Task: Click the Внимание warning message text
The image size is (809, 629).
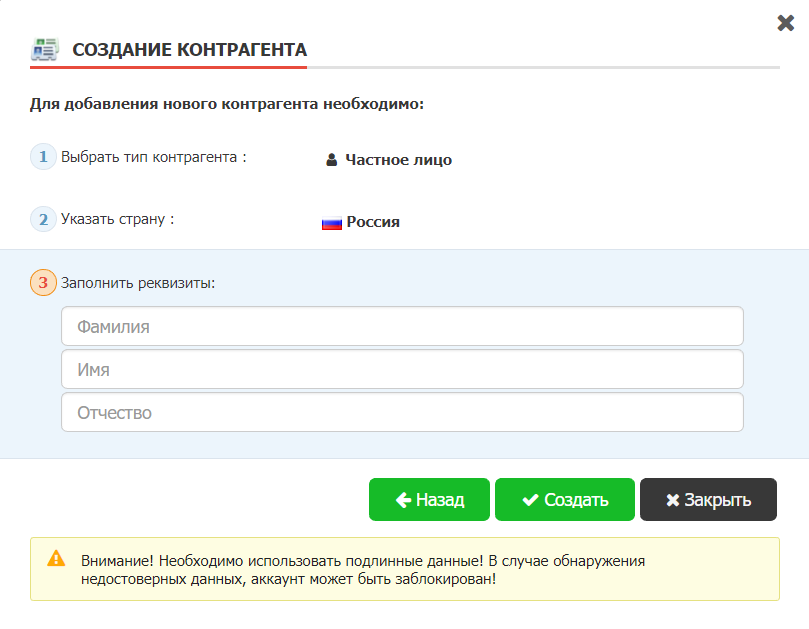Action: (x=363, y=570)
